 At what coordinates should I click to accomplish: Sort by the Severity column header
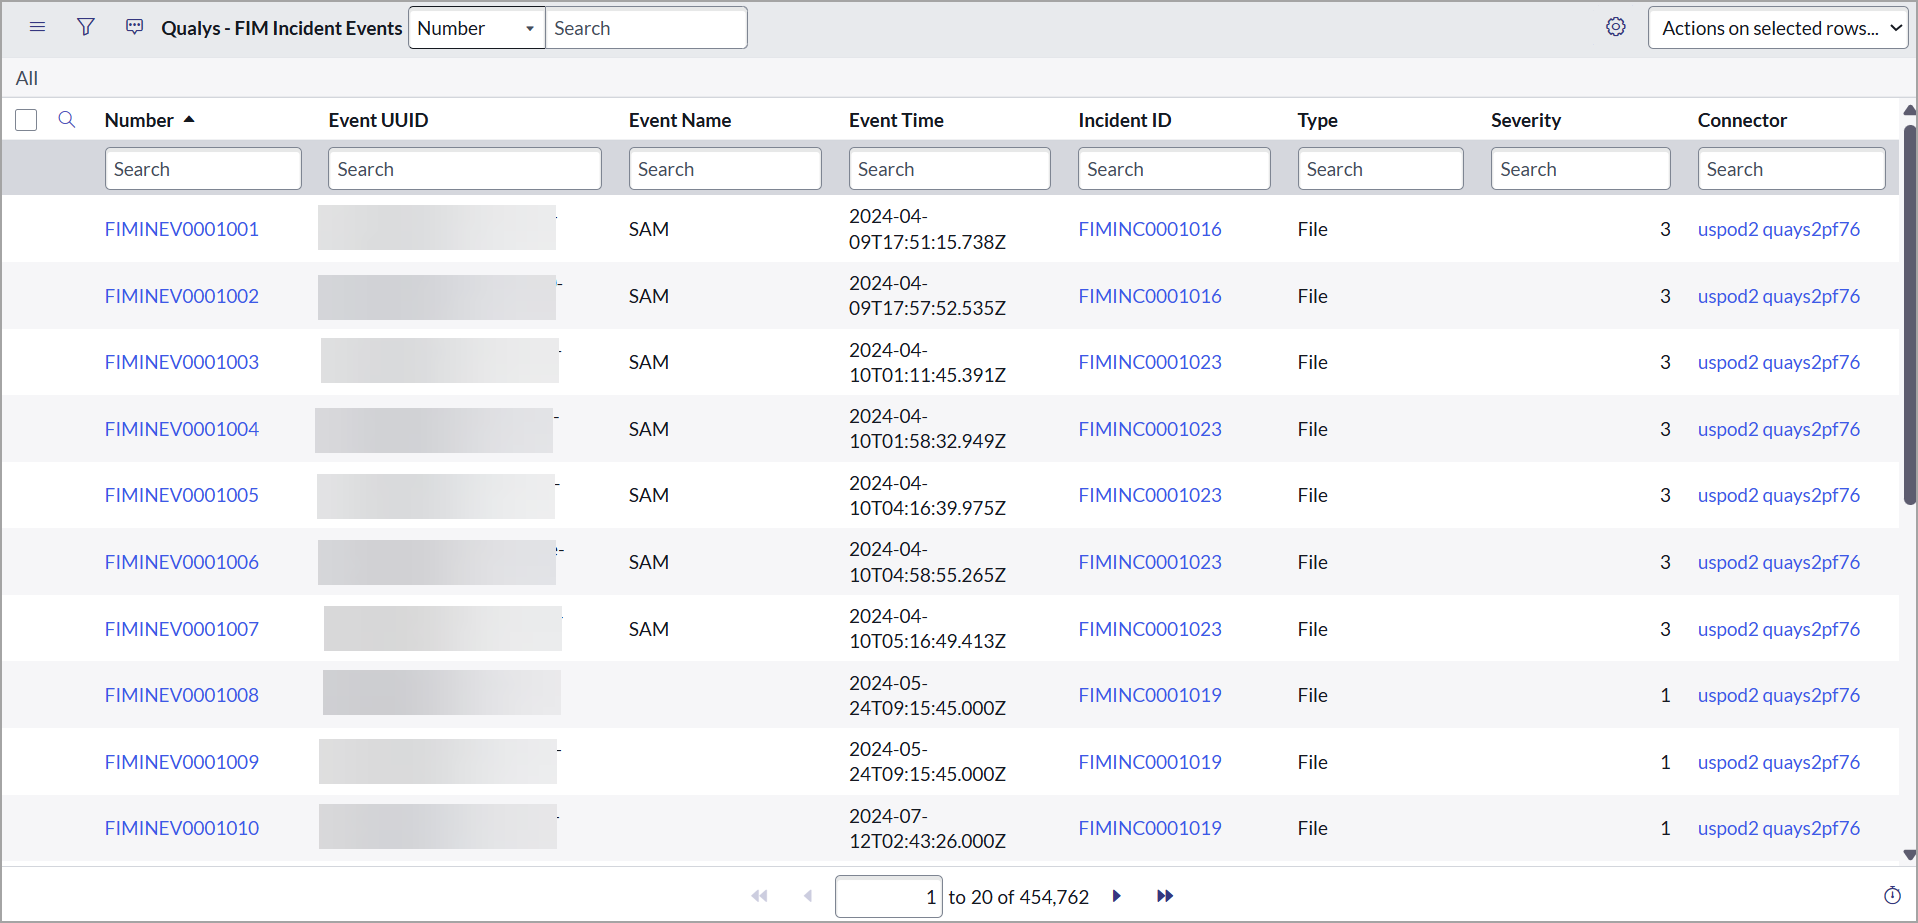point(1525,120)
